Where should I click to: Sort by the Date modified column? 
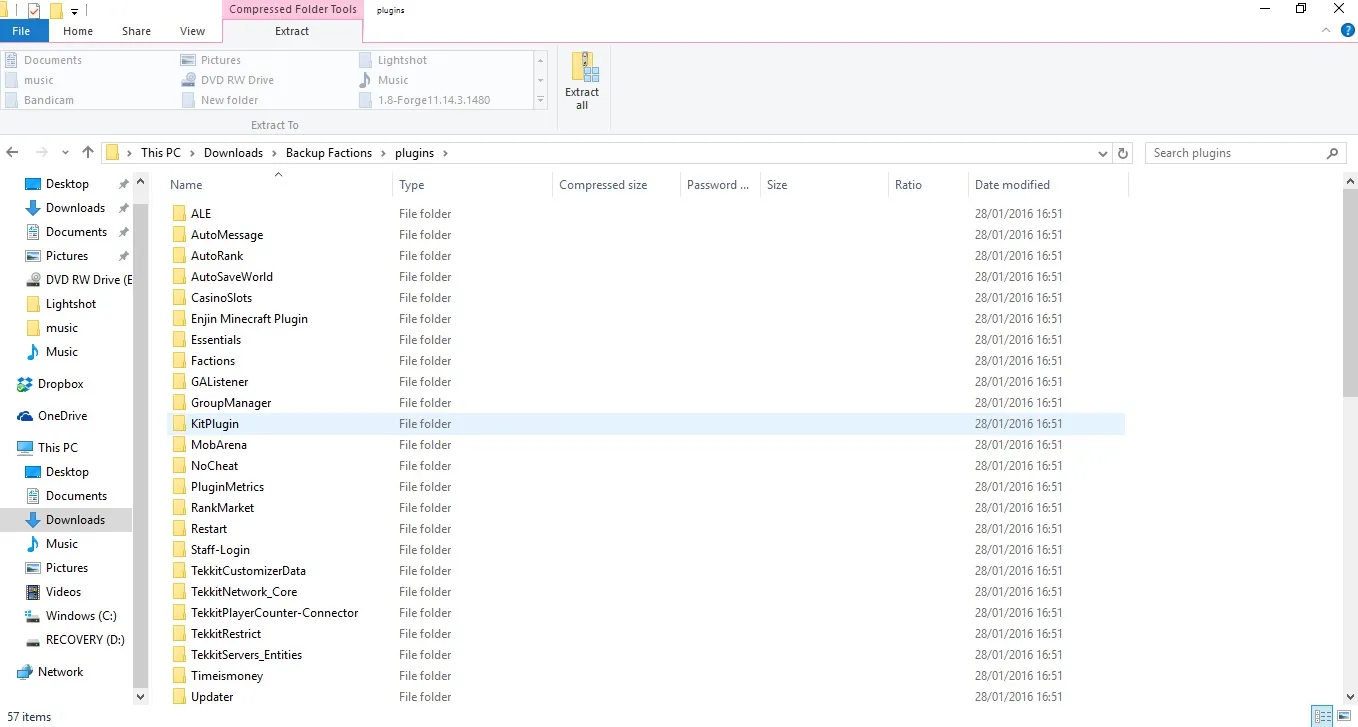coord(1012,185)
